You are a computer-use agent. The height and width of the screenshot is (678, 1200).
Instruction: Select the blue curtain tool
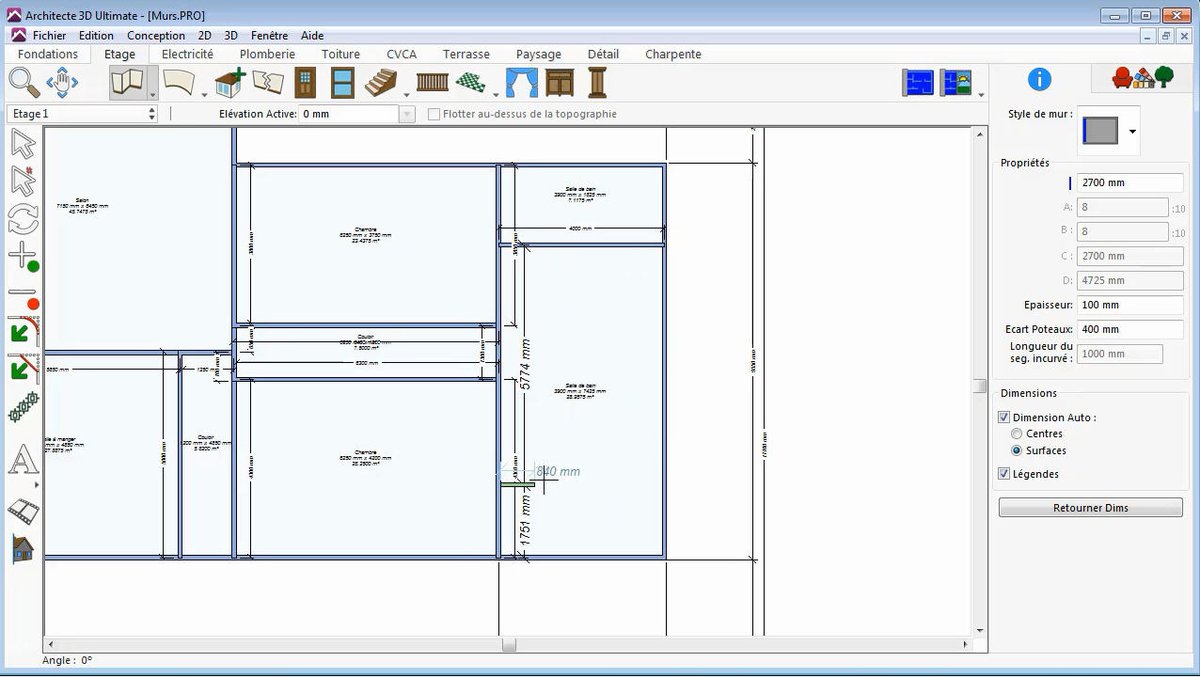pos(522,83)
